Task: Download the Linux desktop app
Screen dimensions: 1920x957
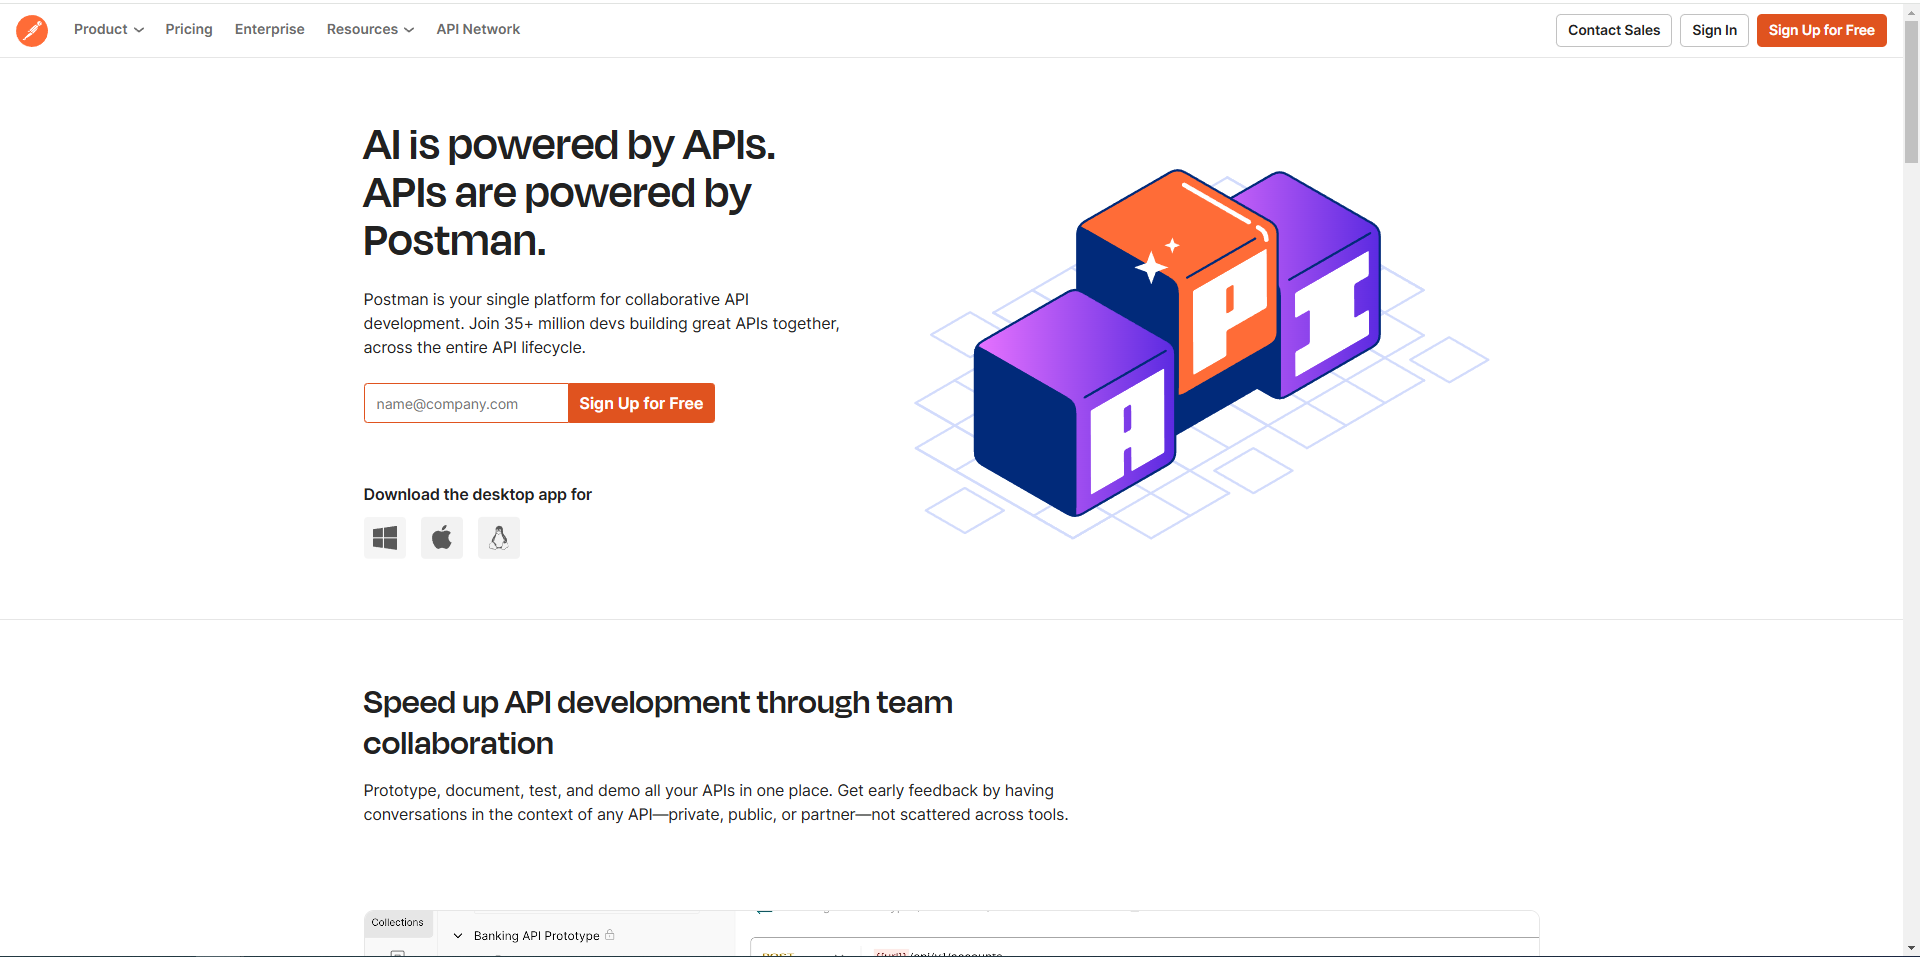Action: (499, 538)
